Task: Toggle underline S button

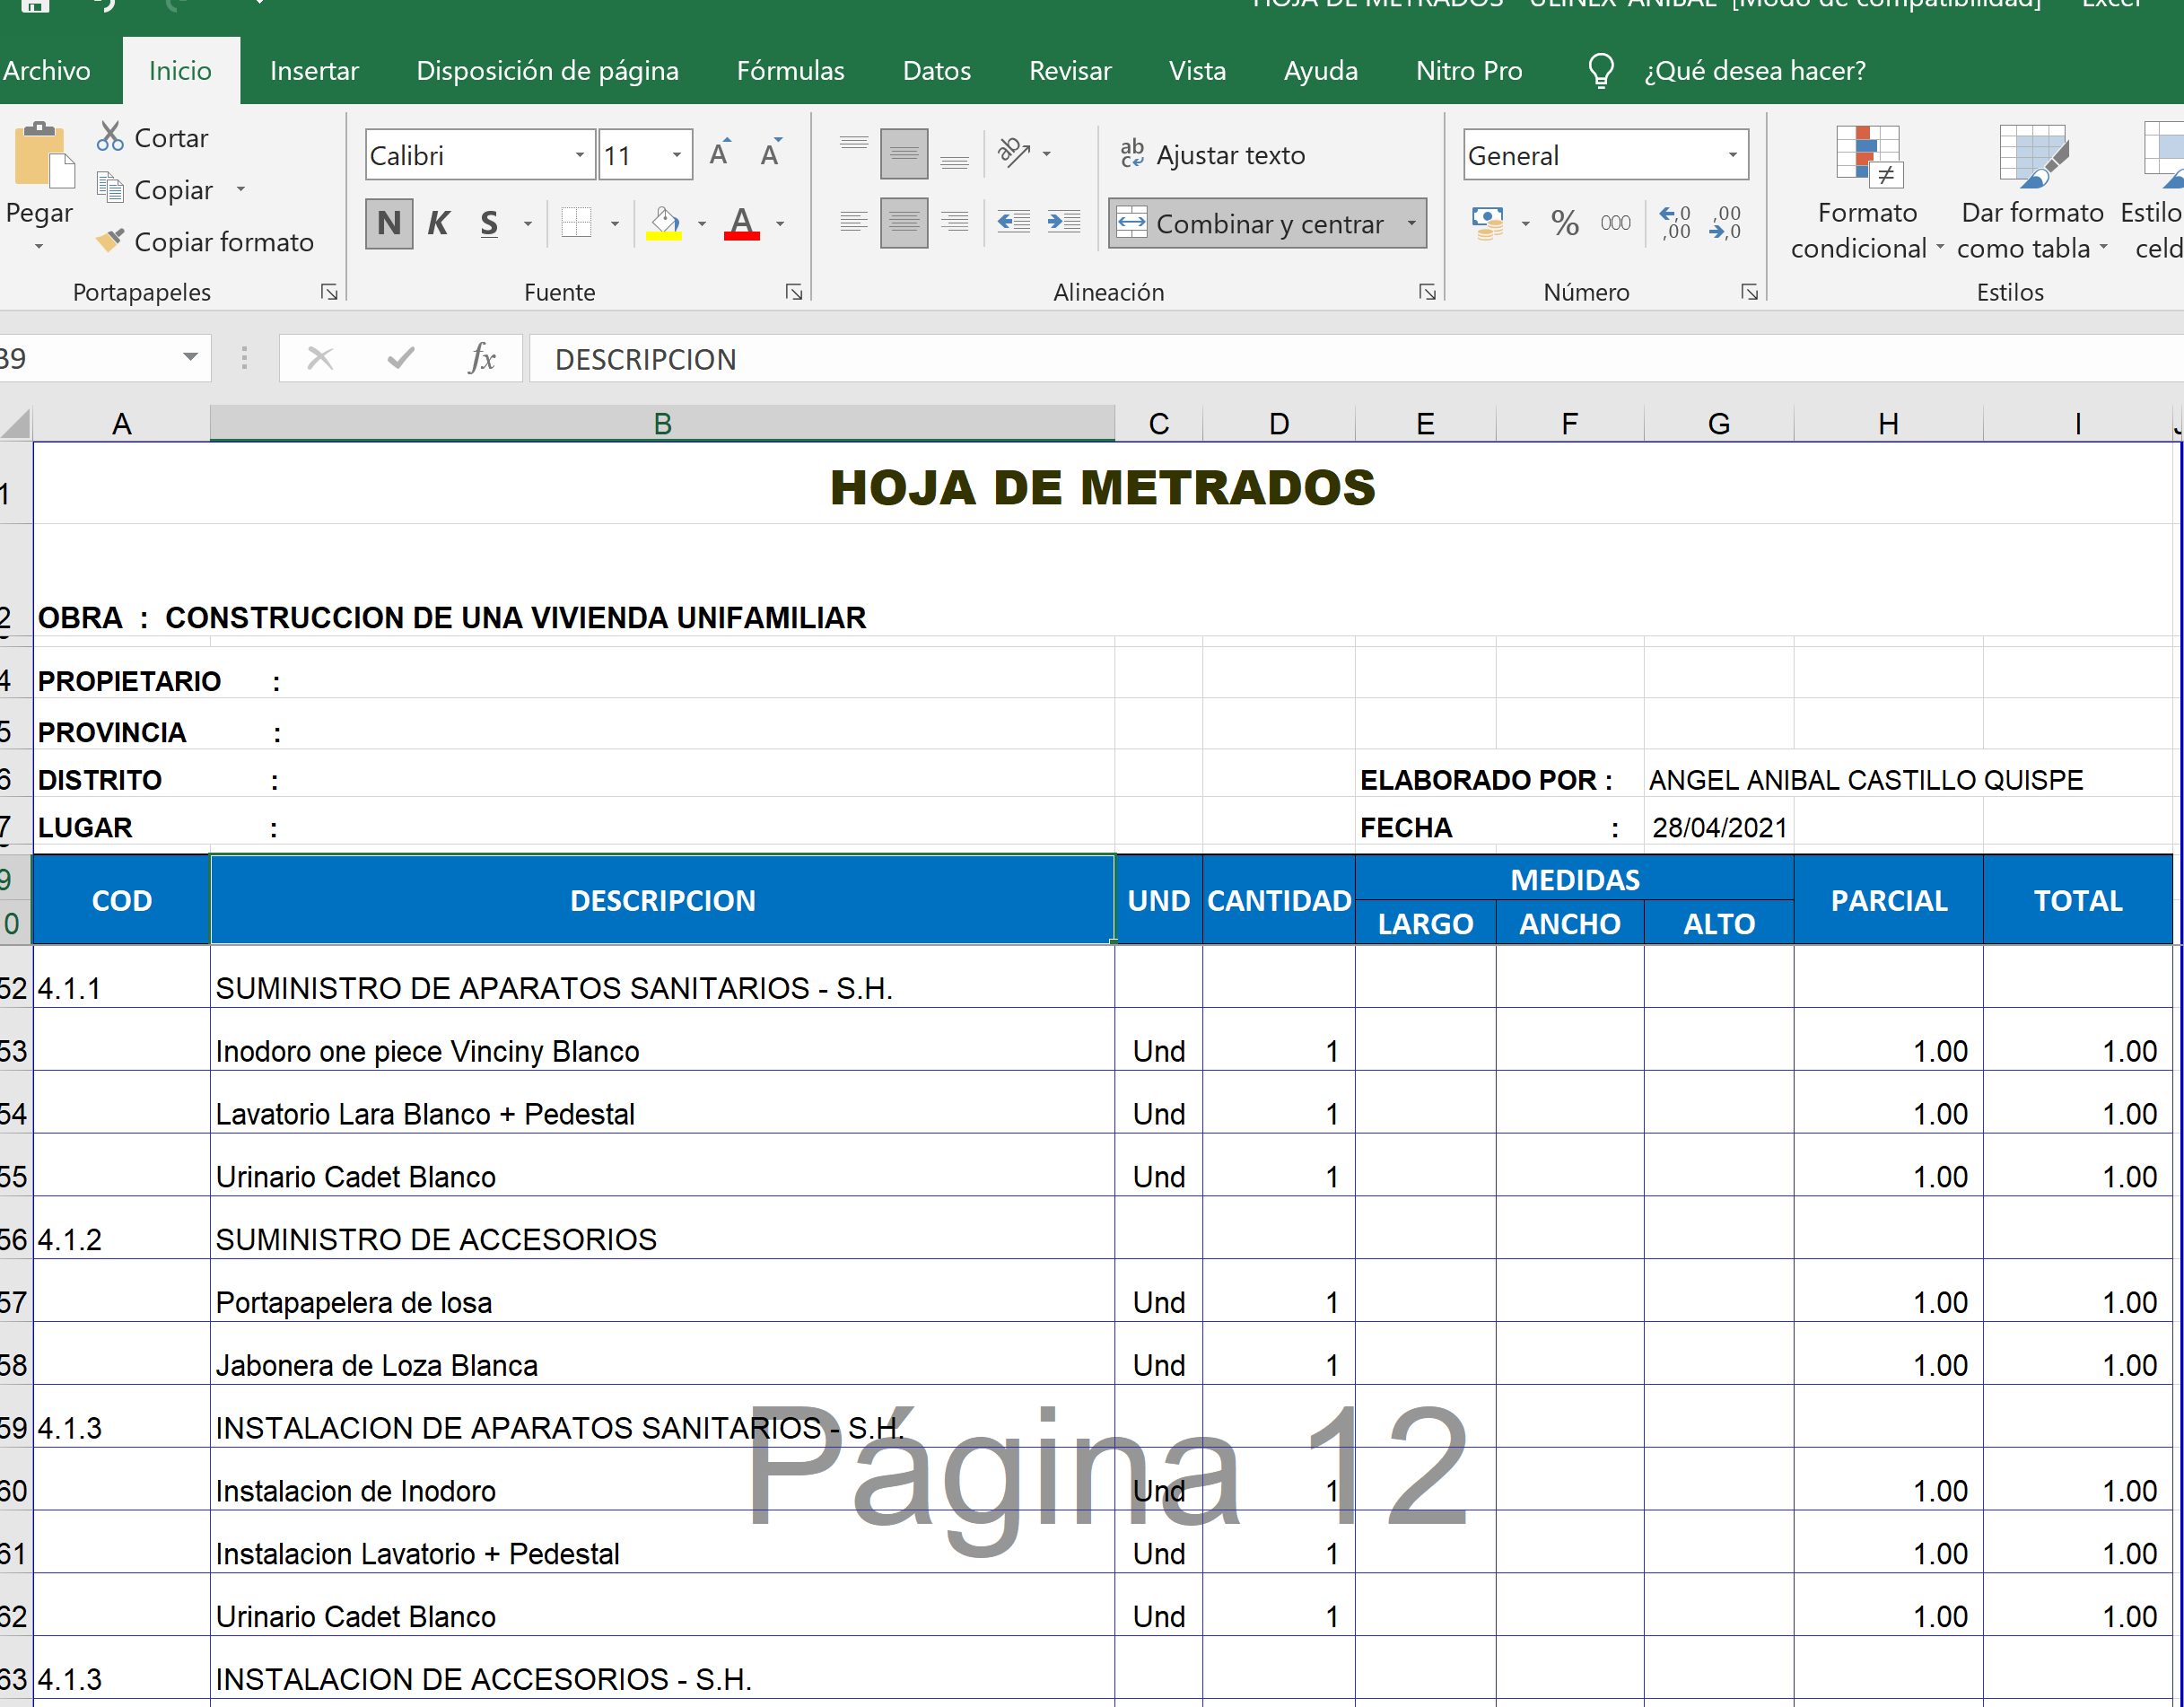Action: (489, 223)
